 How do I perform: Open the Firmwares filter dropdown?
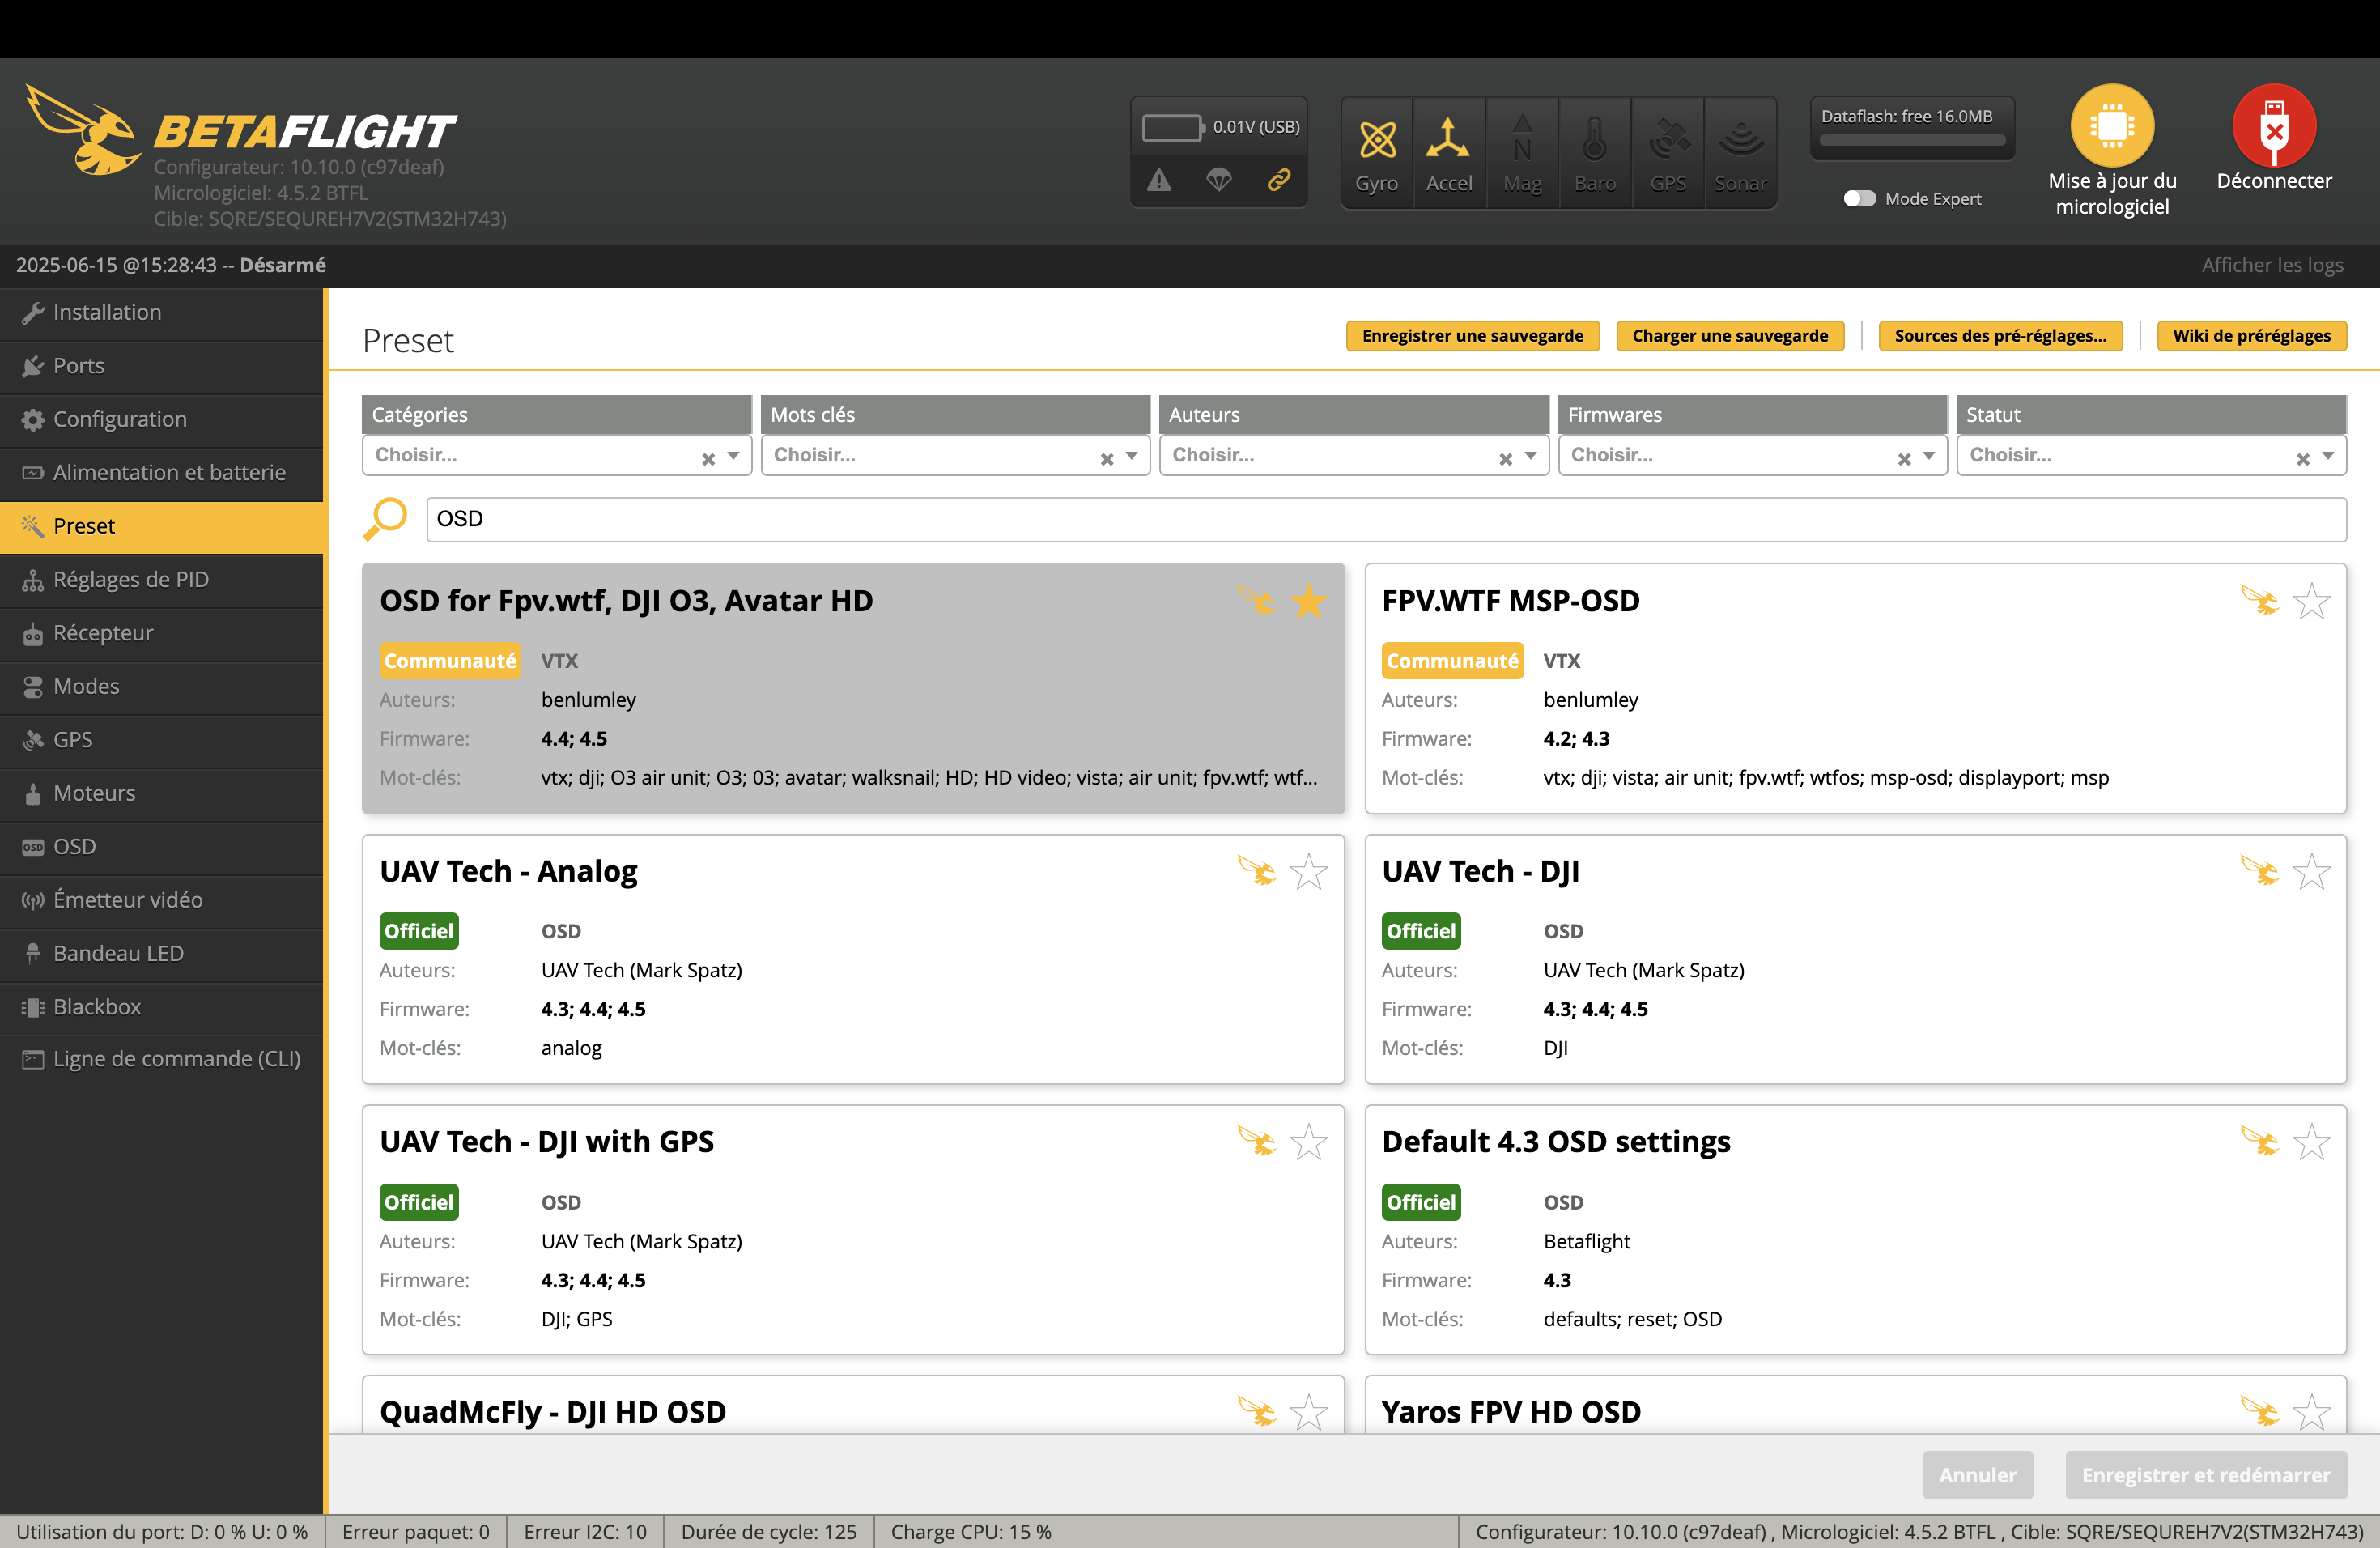(1928, 456)
